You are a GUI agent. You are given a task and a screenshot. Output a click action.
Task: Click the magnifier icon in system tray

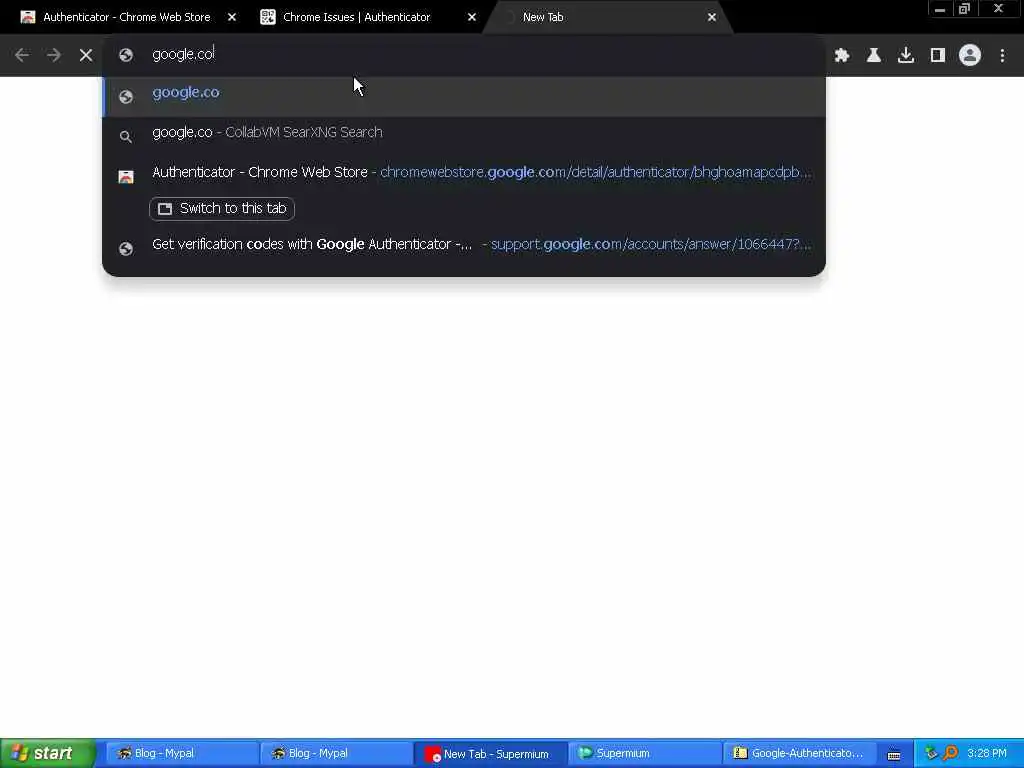[x=950, y=753]
